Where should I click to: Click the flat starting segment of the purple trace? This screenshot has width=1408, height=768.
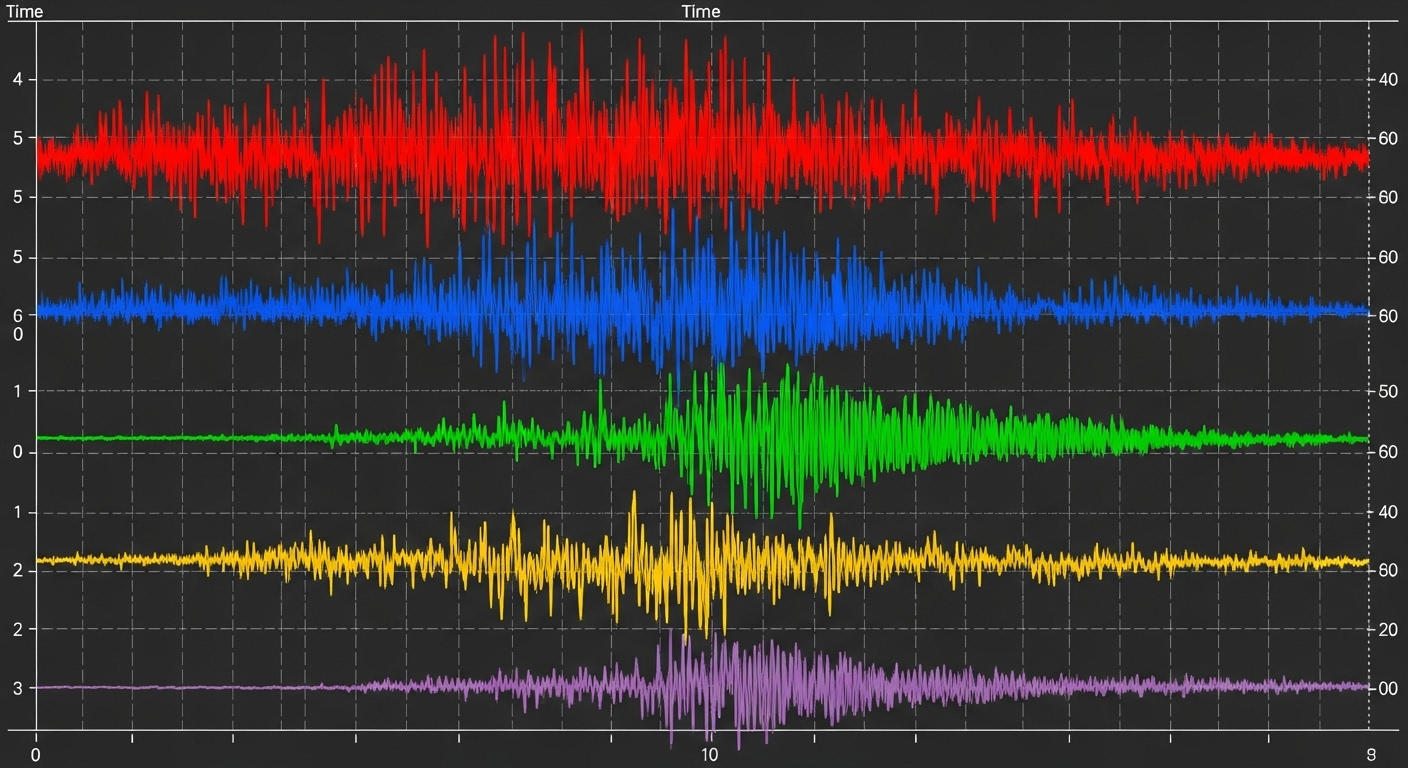pos(150,687)
